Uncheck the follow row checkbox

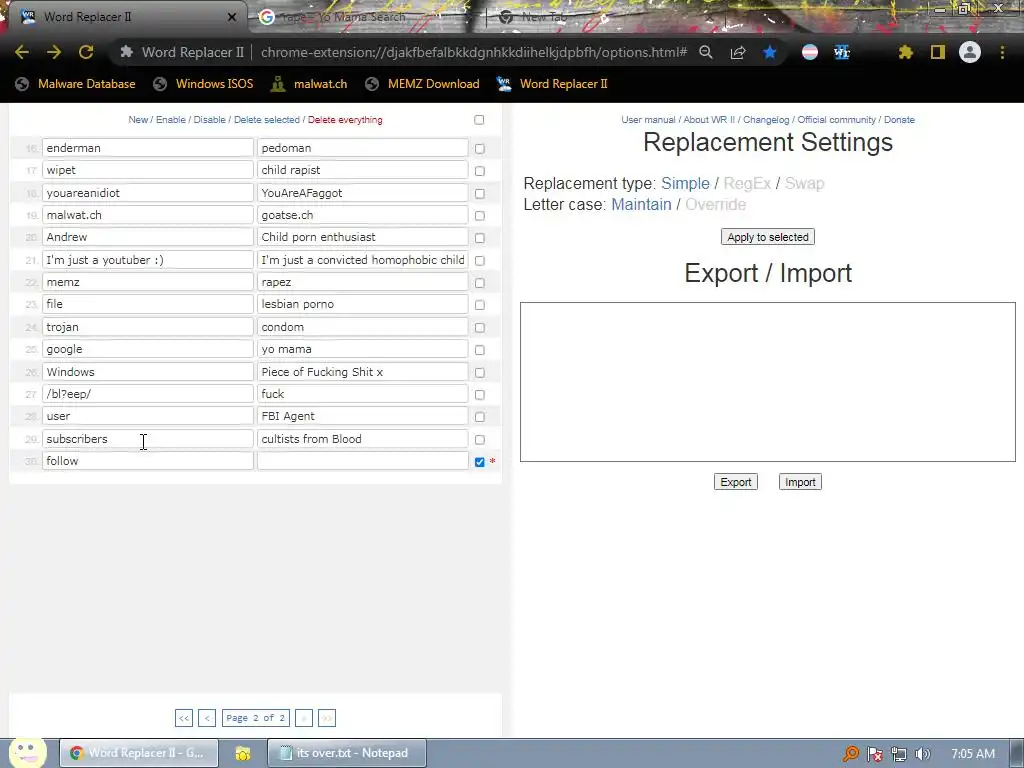click(x=480, y=462)
